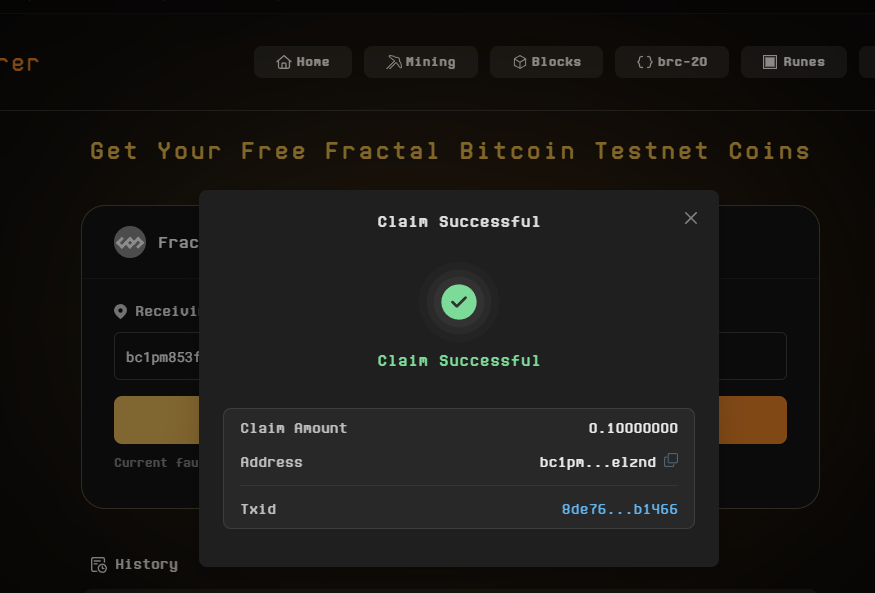Copy the bc1pm...elznd address

coord(671,460)
